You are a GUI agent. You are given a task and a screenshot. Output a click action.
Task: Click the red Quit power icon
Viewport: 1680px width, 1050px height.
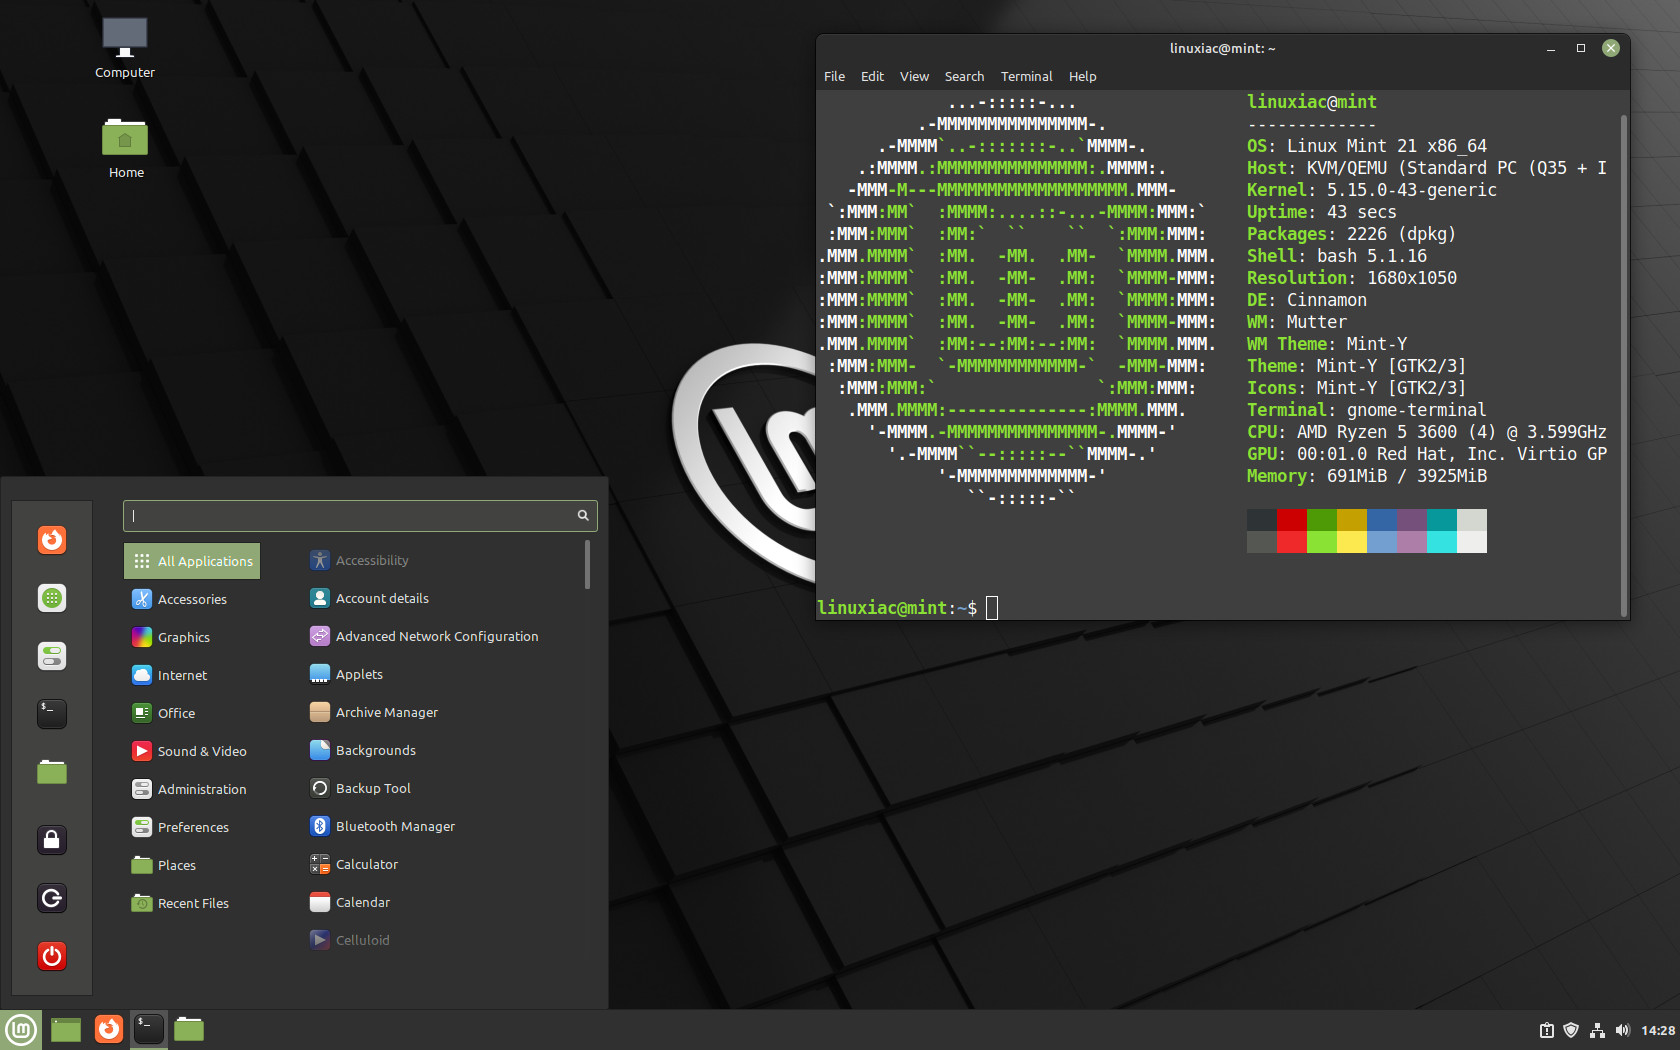click(x=52, y=956)
